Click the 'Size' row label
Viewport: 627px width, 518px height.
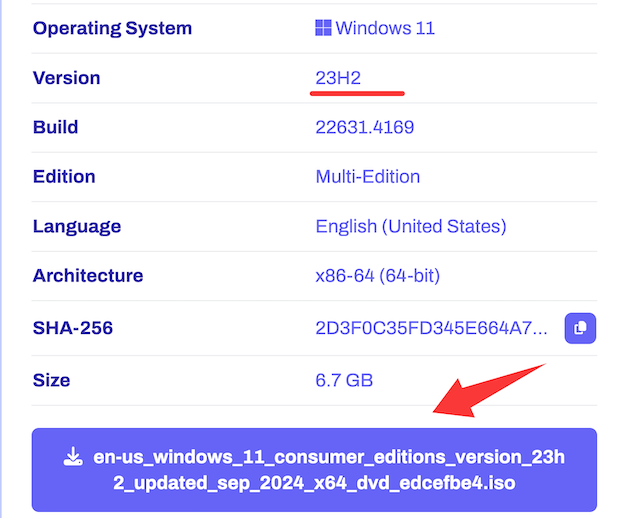click(x=51, y=380)
